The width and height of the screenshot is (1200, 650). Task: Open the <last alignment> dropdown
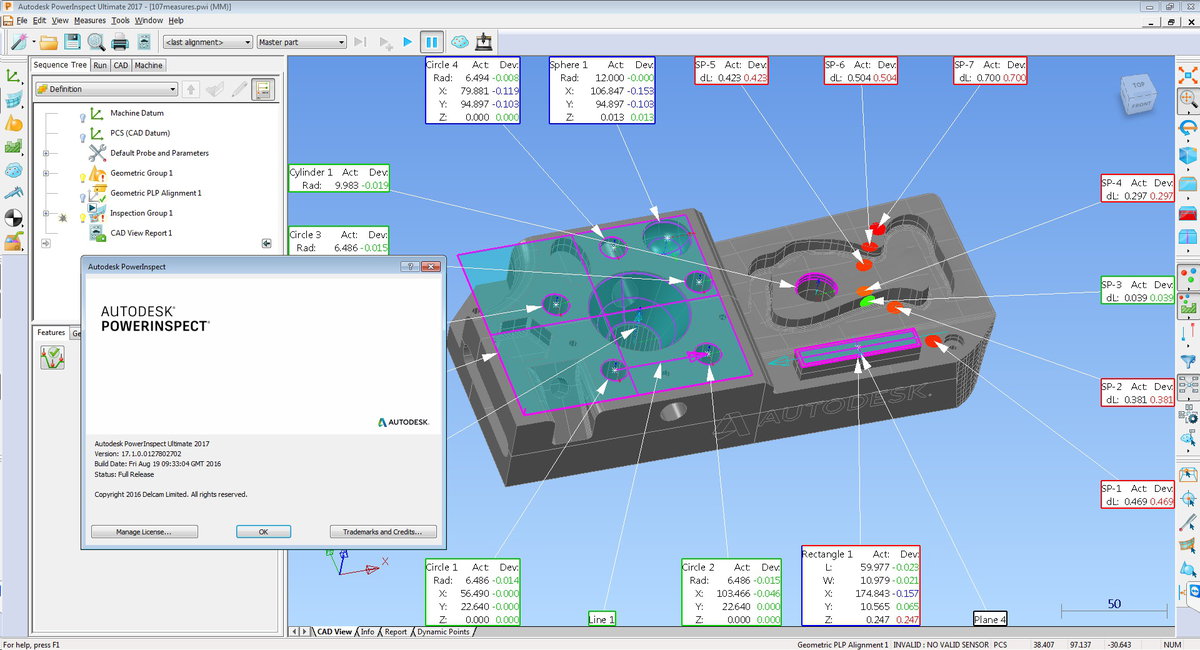207,42
